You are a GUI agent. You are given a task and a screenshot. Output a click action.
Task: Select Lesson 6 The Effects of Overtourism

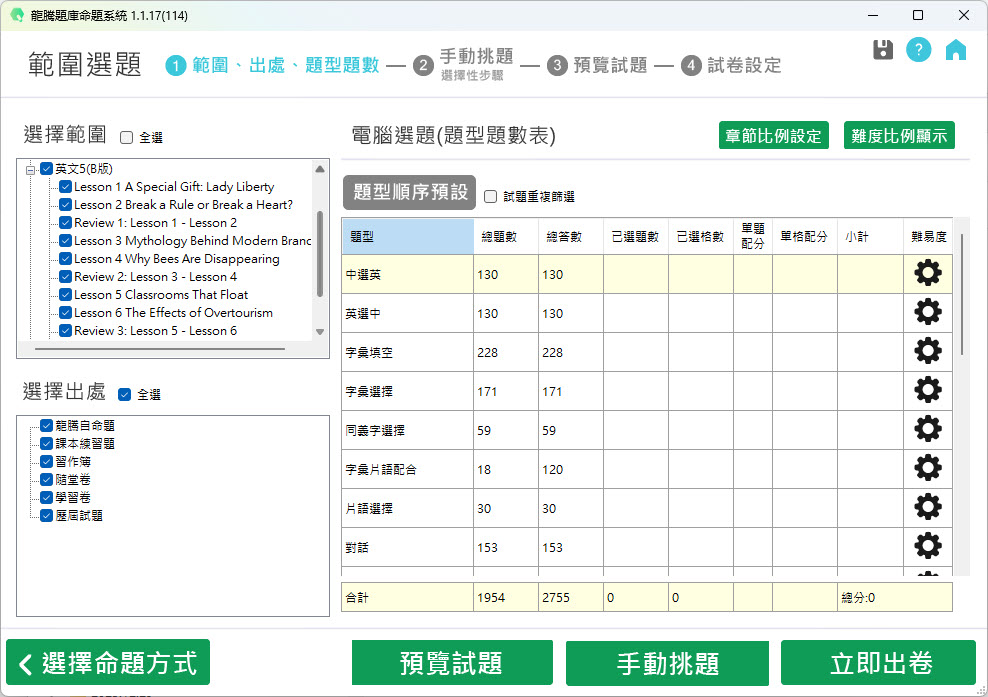click(173, 313)
